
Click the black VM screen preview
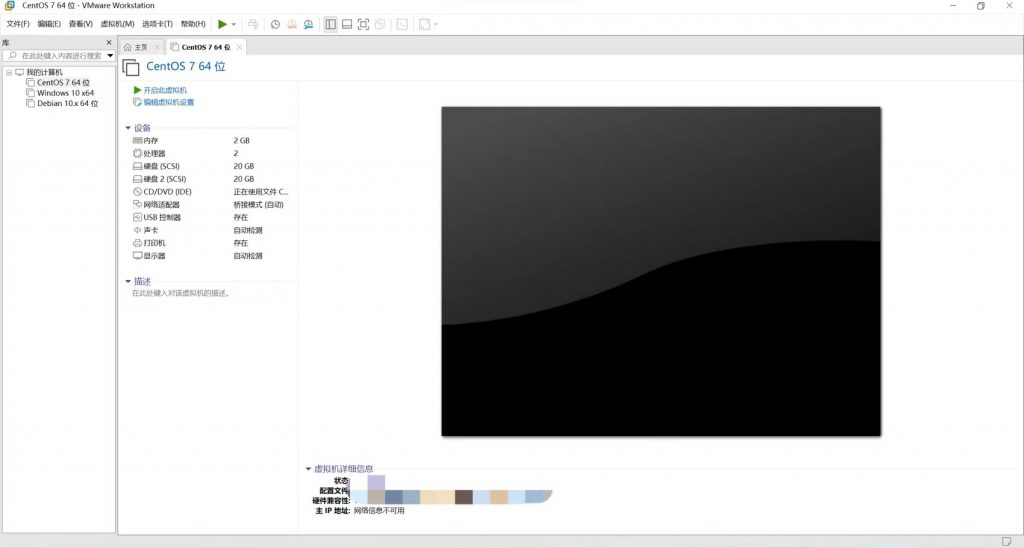click(x=661, y=272)
